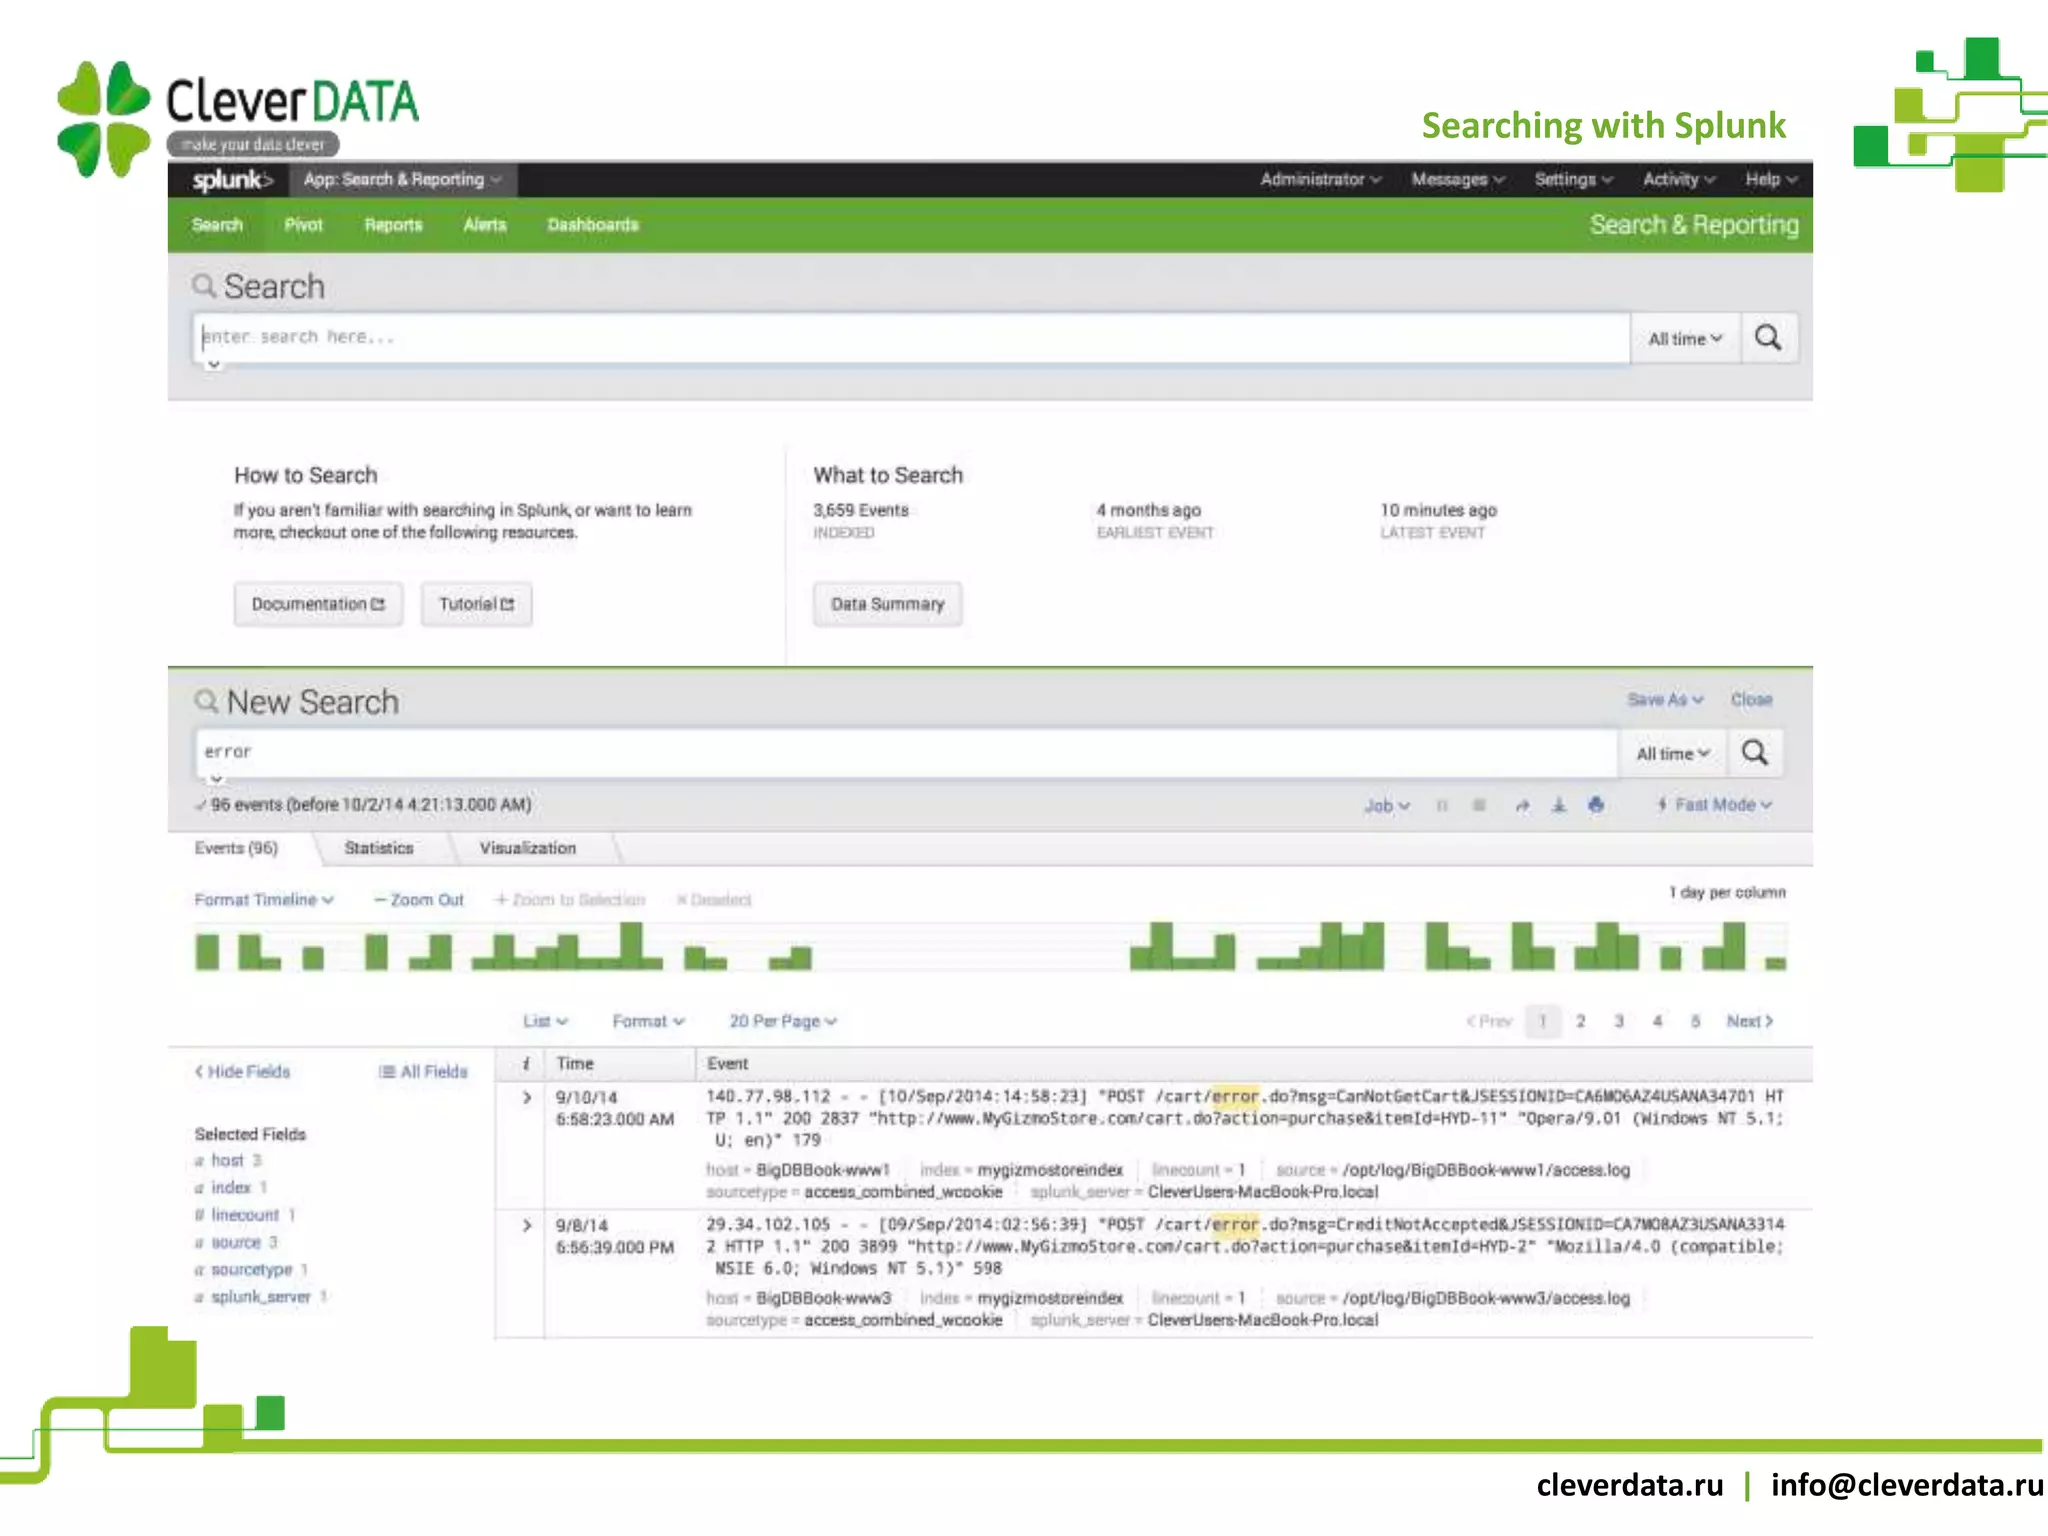This screenshot has width=2048, height=1536.
Task: Click the tallest bar in the left timeline cluster
Action: (x=631, y=945)
